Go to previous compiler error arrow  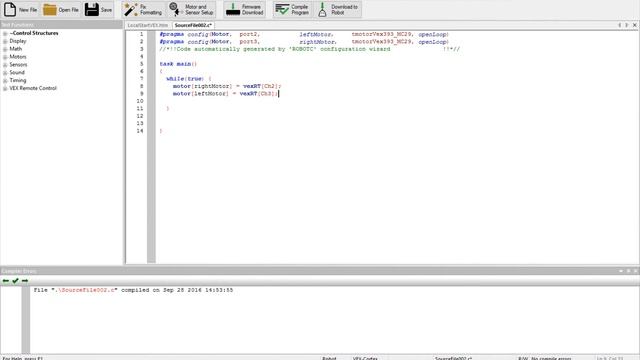6,281
